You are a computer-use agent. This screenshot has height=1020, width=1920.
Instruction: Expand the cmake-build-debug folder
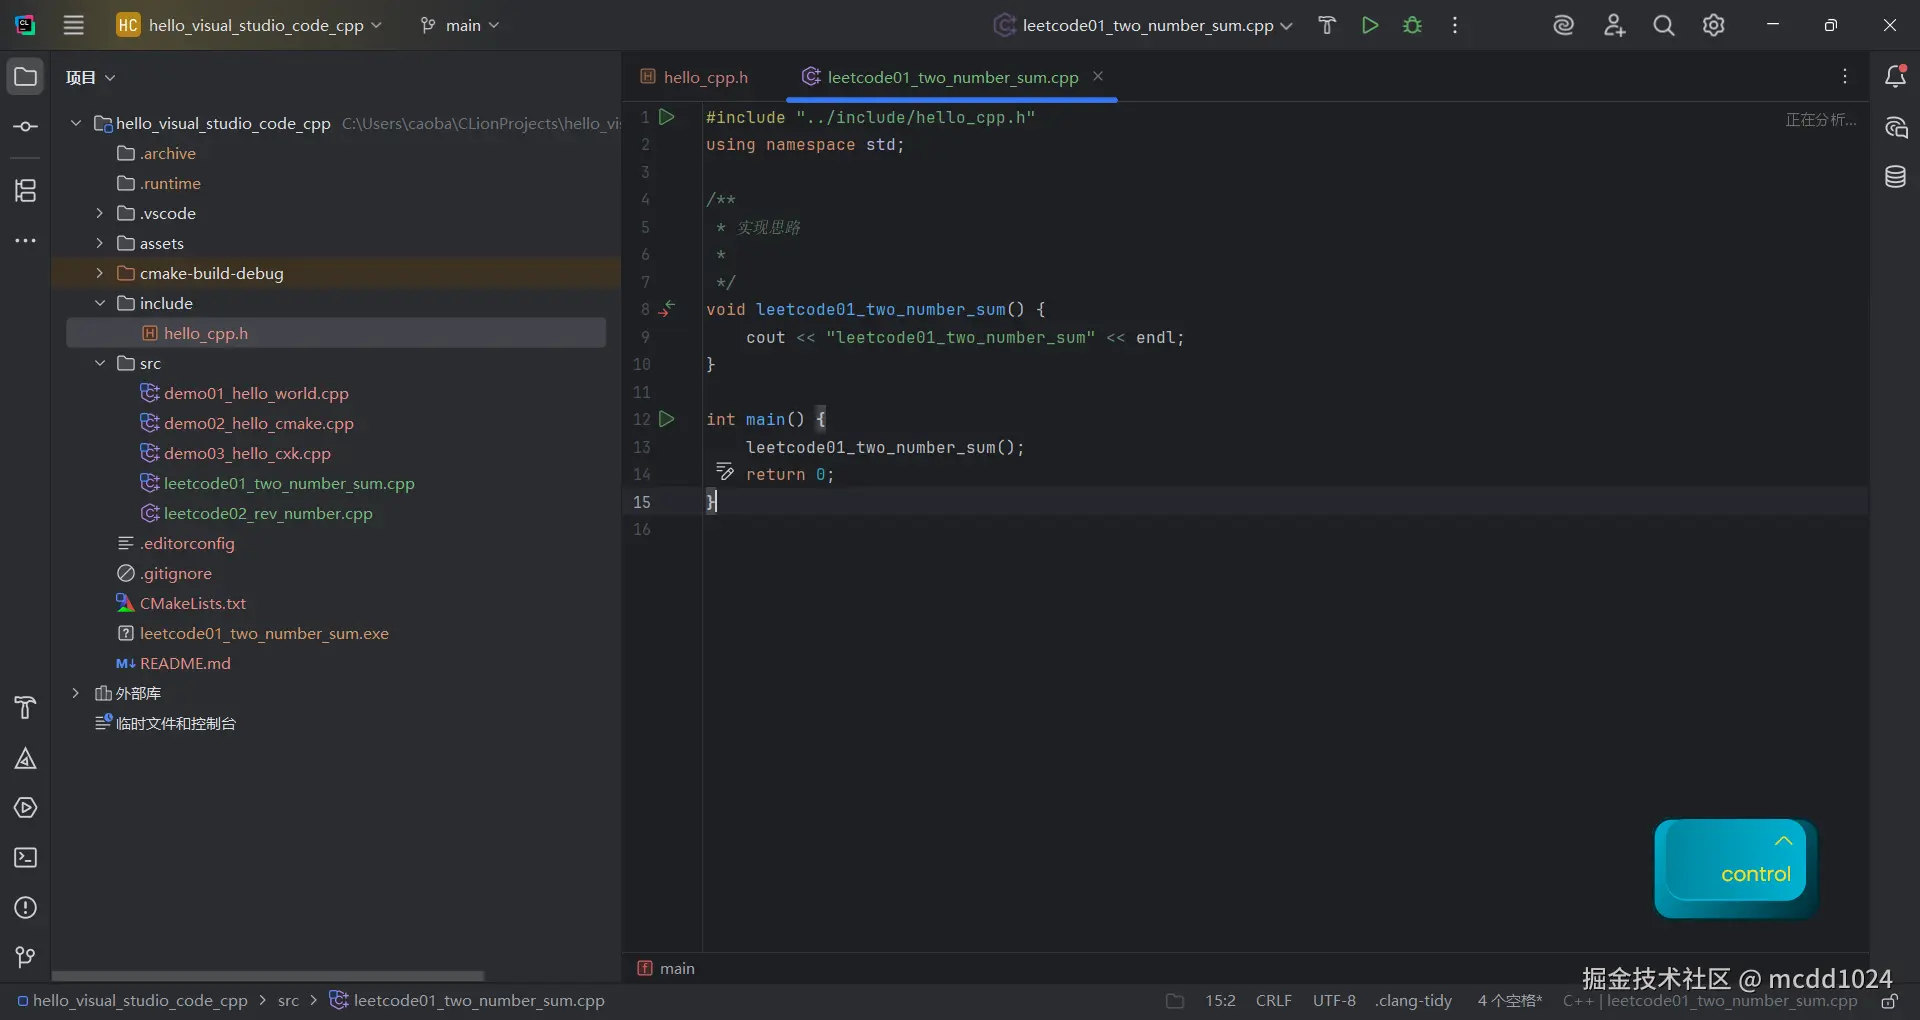point(99,273)
